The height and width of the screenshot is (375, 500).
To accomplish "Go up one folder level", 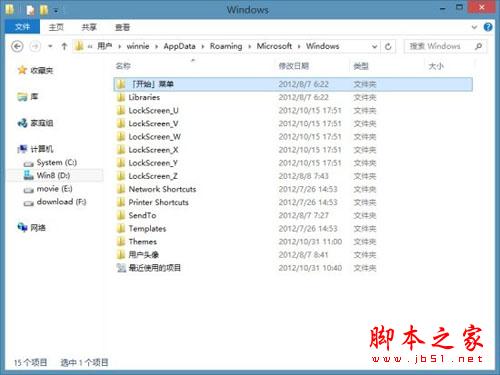I will click(x=64, y=46).
